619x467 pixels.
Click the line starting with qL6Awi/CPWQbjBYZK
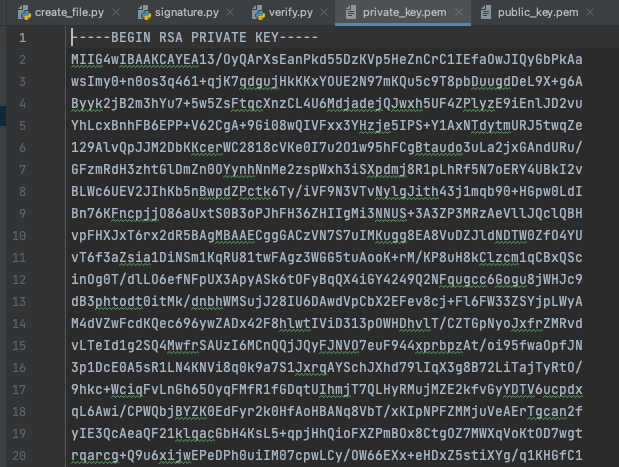coord(326,412)
